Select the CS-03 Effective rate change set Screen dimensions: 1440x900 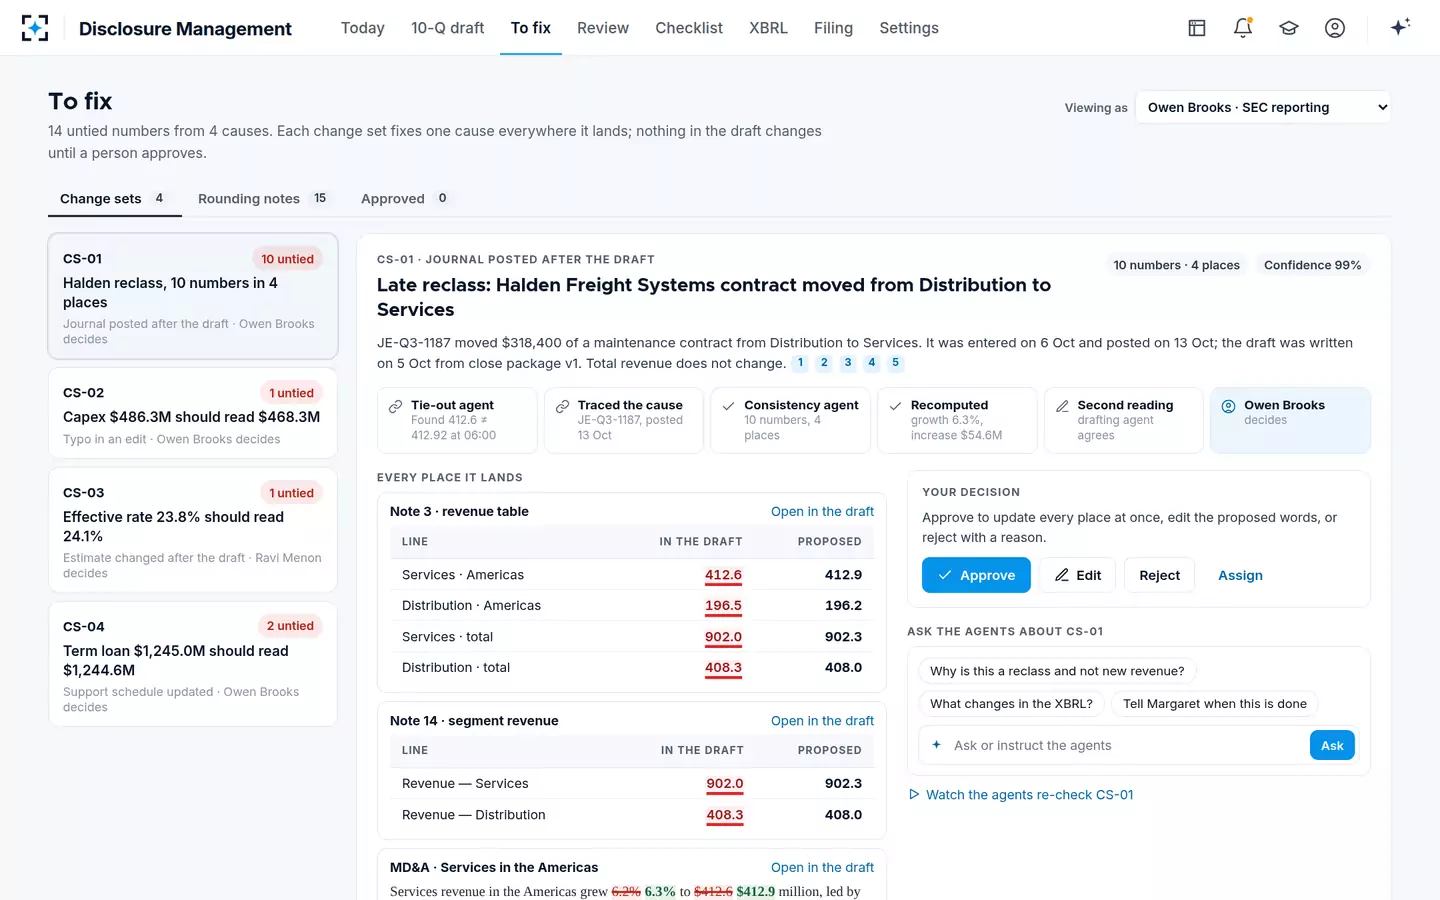coord(193,530)
